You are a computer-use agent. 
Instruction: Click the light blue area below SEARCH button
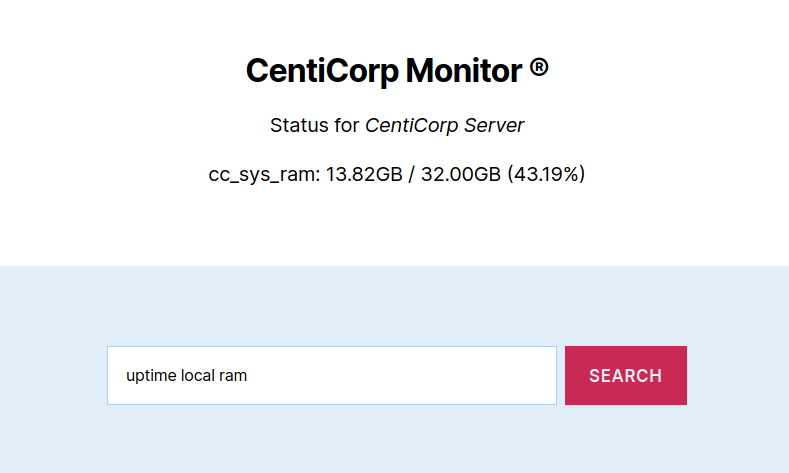(625, 439)
